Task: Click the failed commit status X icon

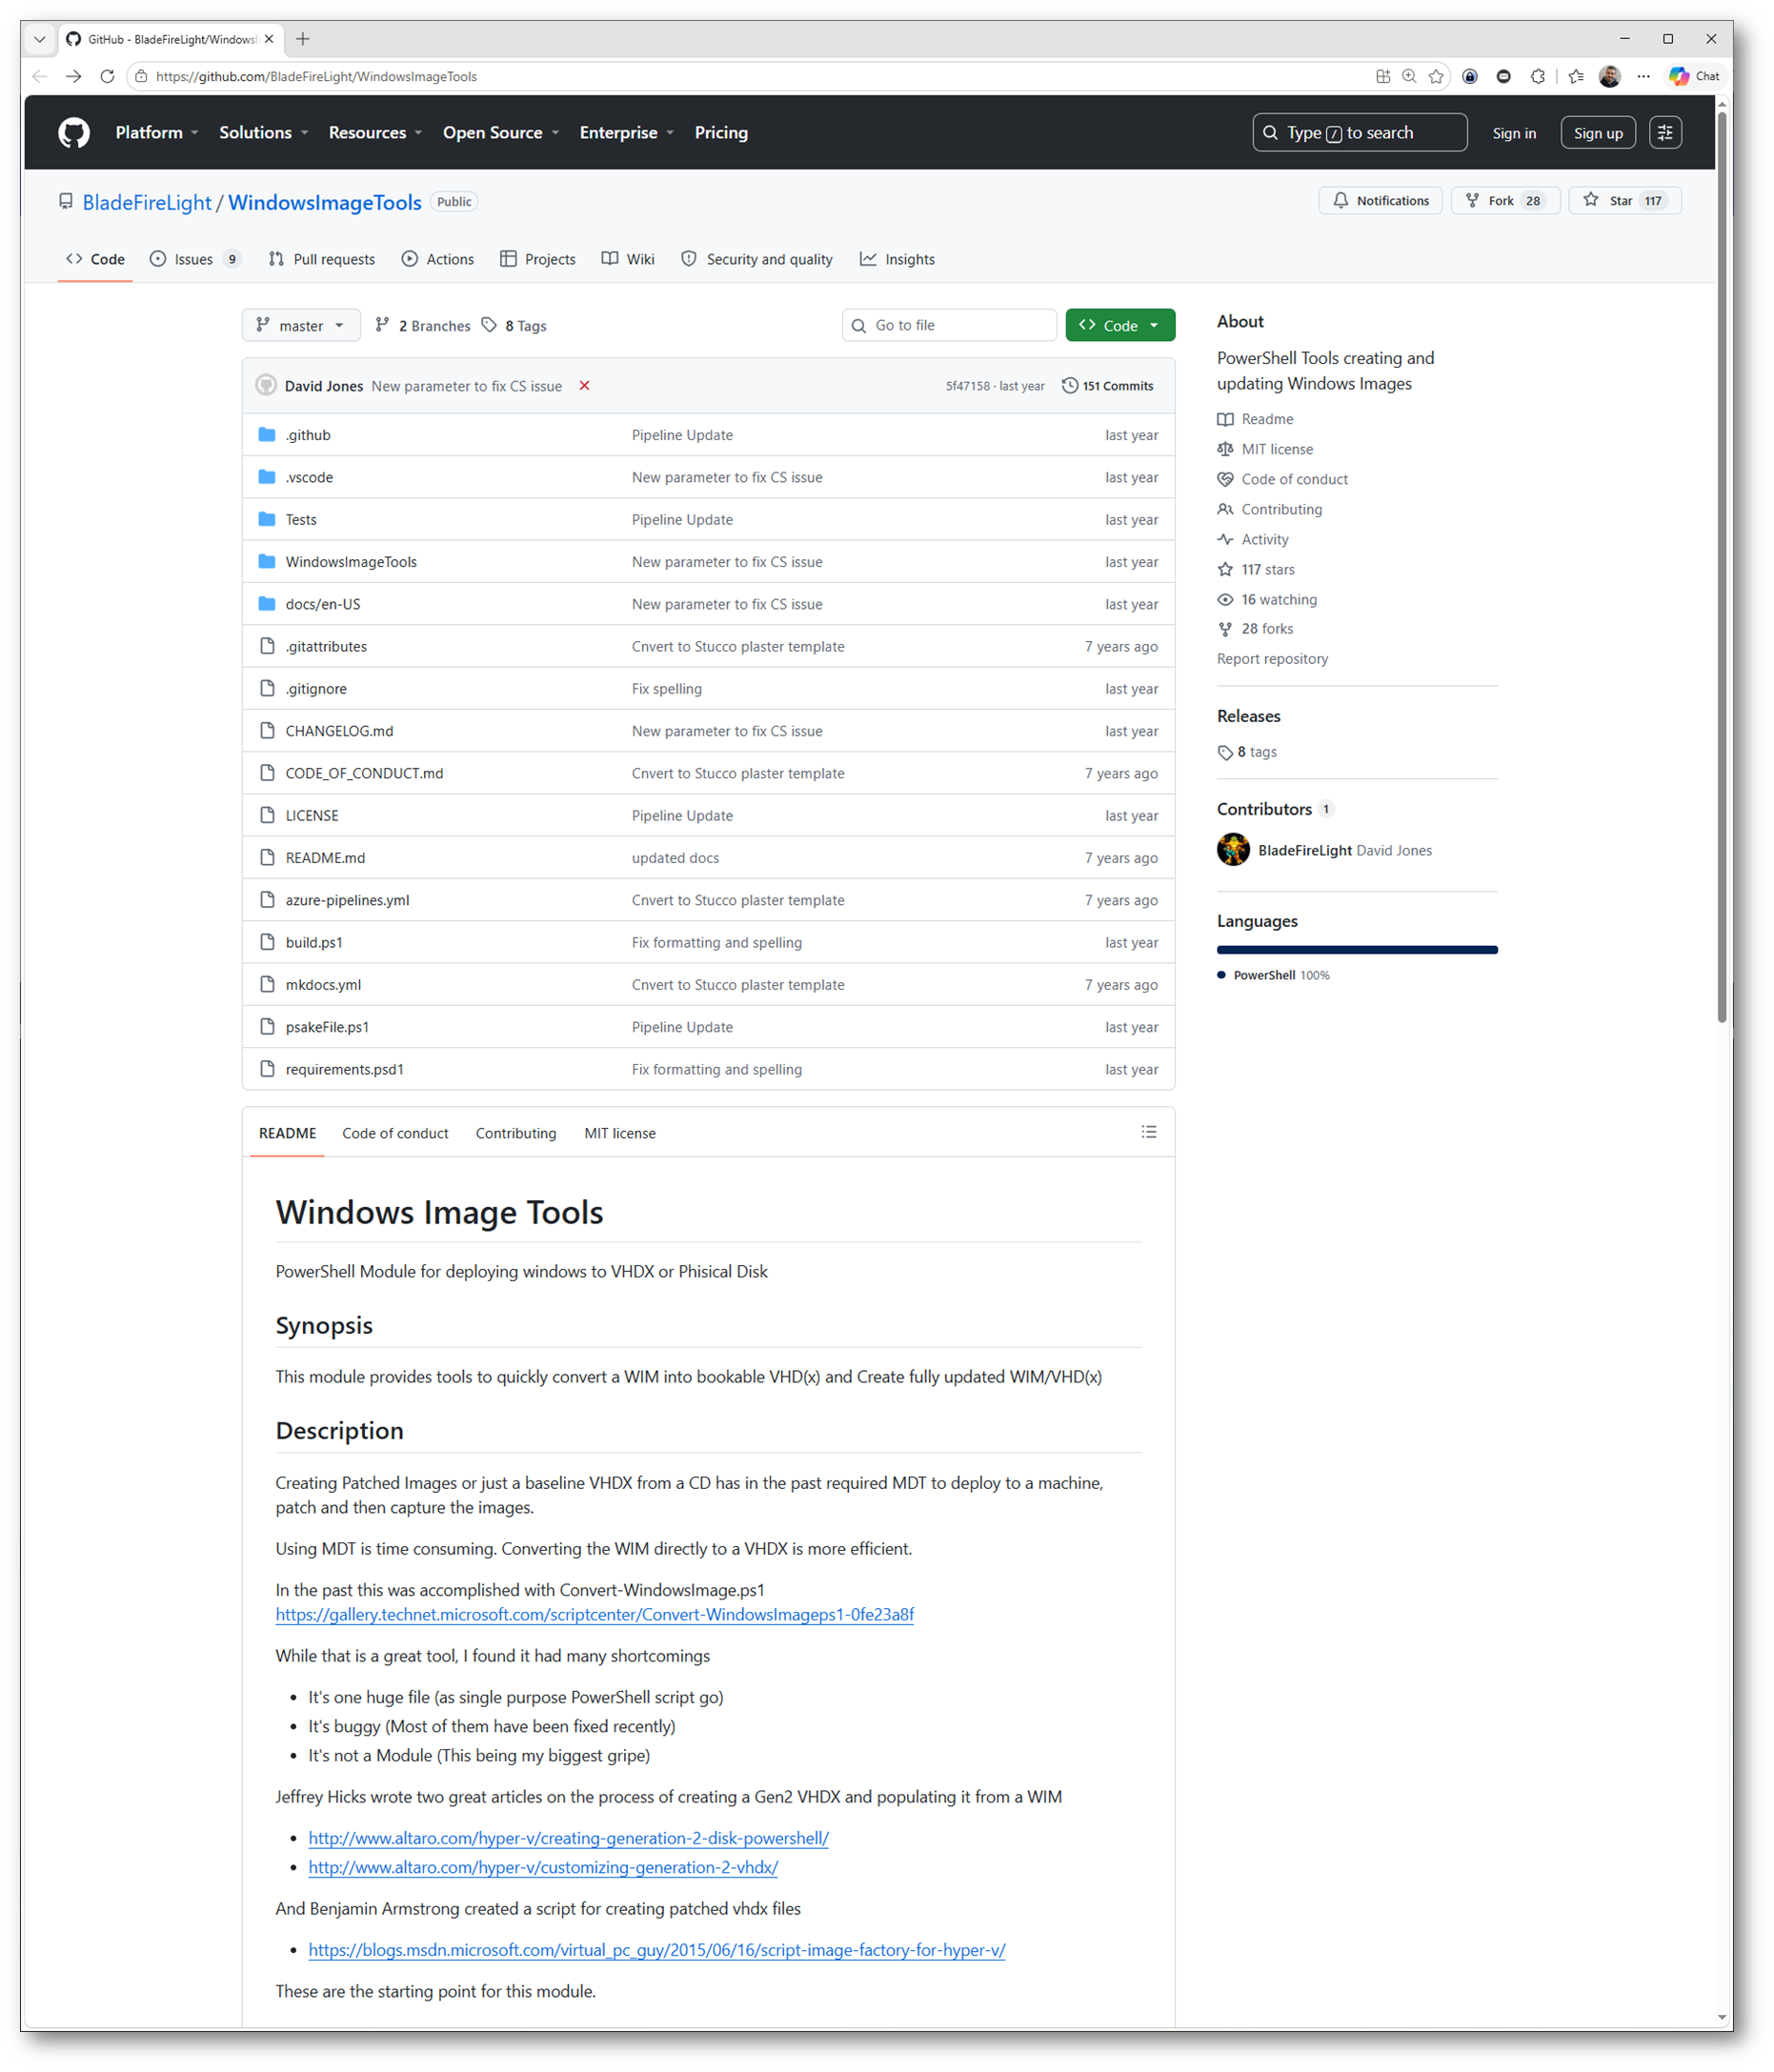Action: tap(584, 386)
